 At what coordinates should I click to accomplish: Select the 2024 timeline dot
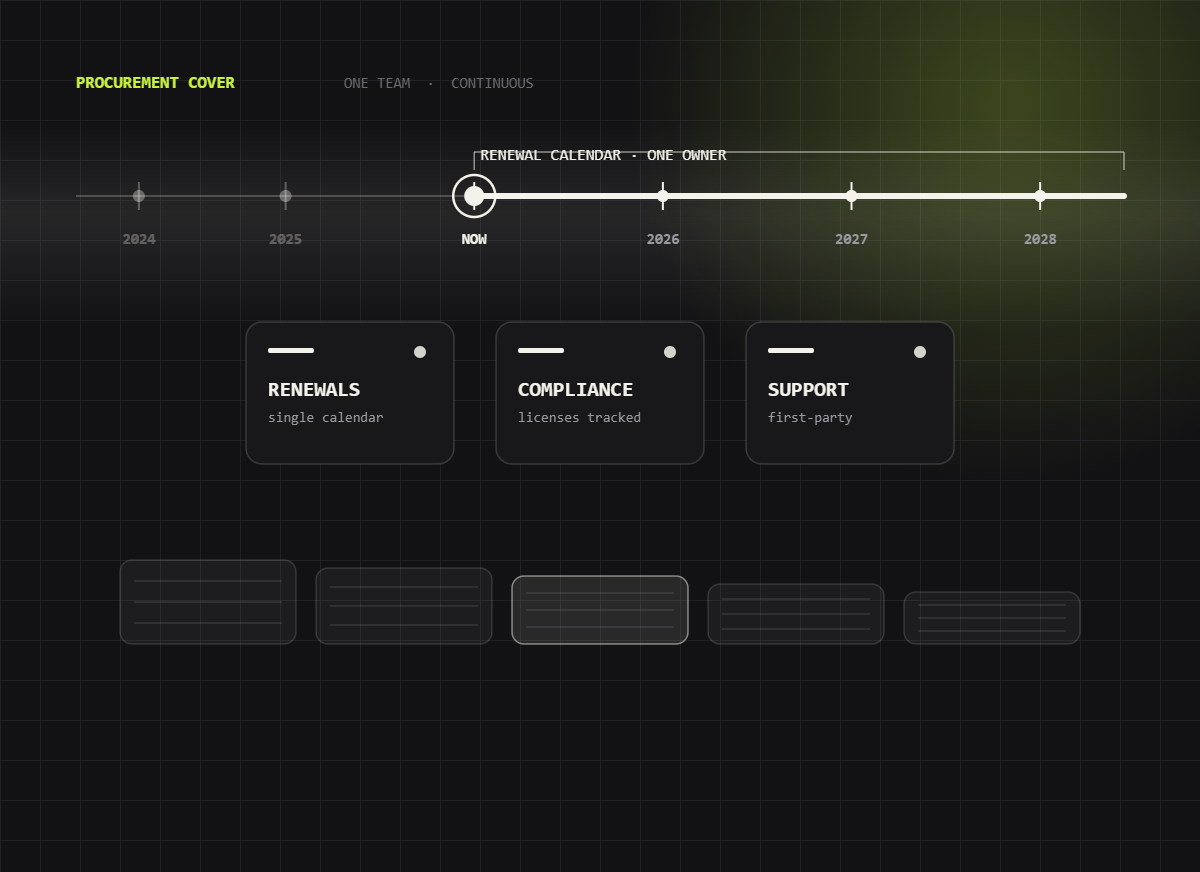pyautogui.click(x=139, y=196)
